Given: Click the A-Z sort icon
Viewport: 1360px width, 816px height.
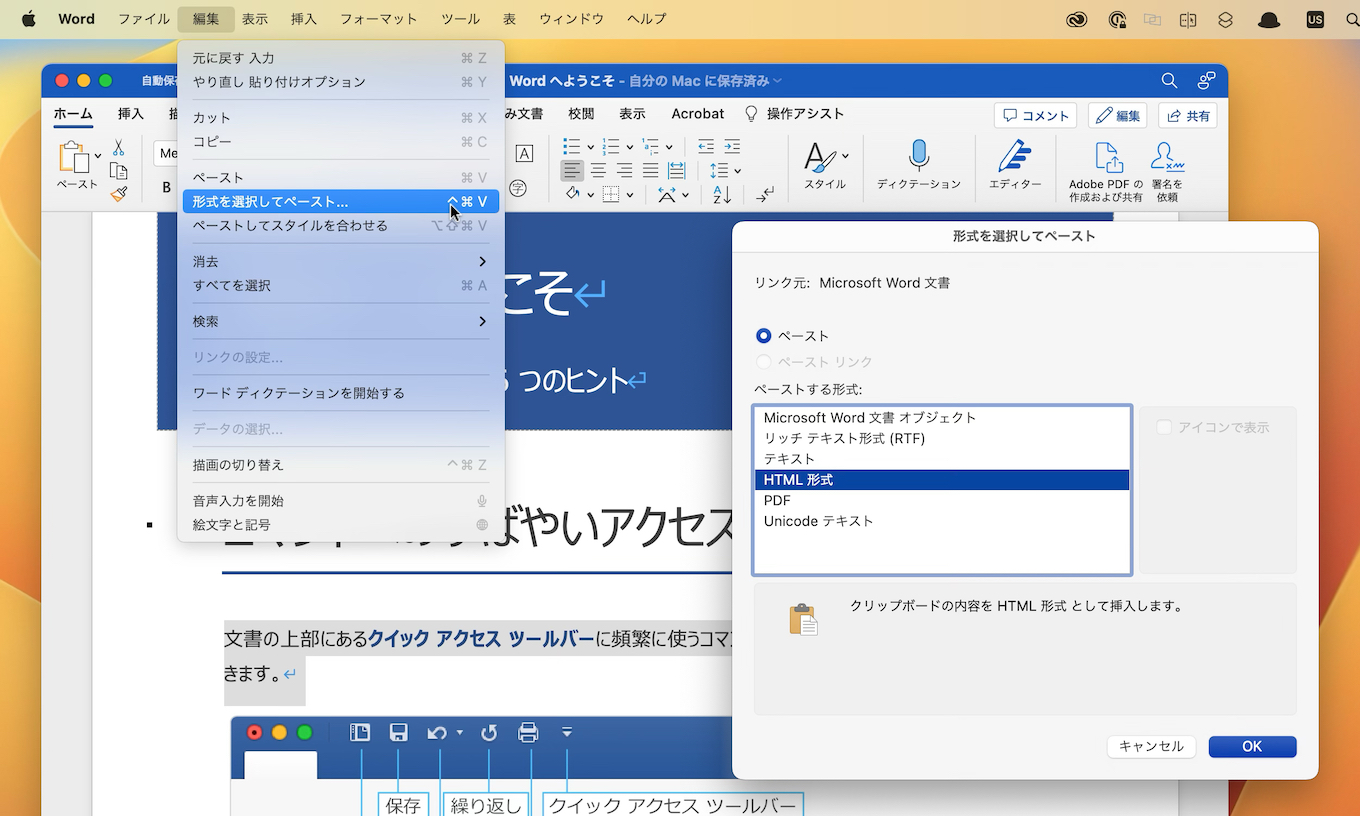Looking at the screenshot, I should point(721,194).
